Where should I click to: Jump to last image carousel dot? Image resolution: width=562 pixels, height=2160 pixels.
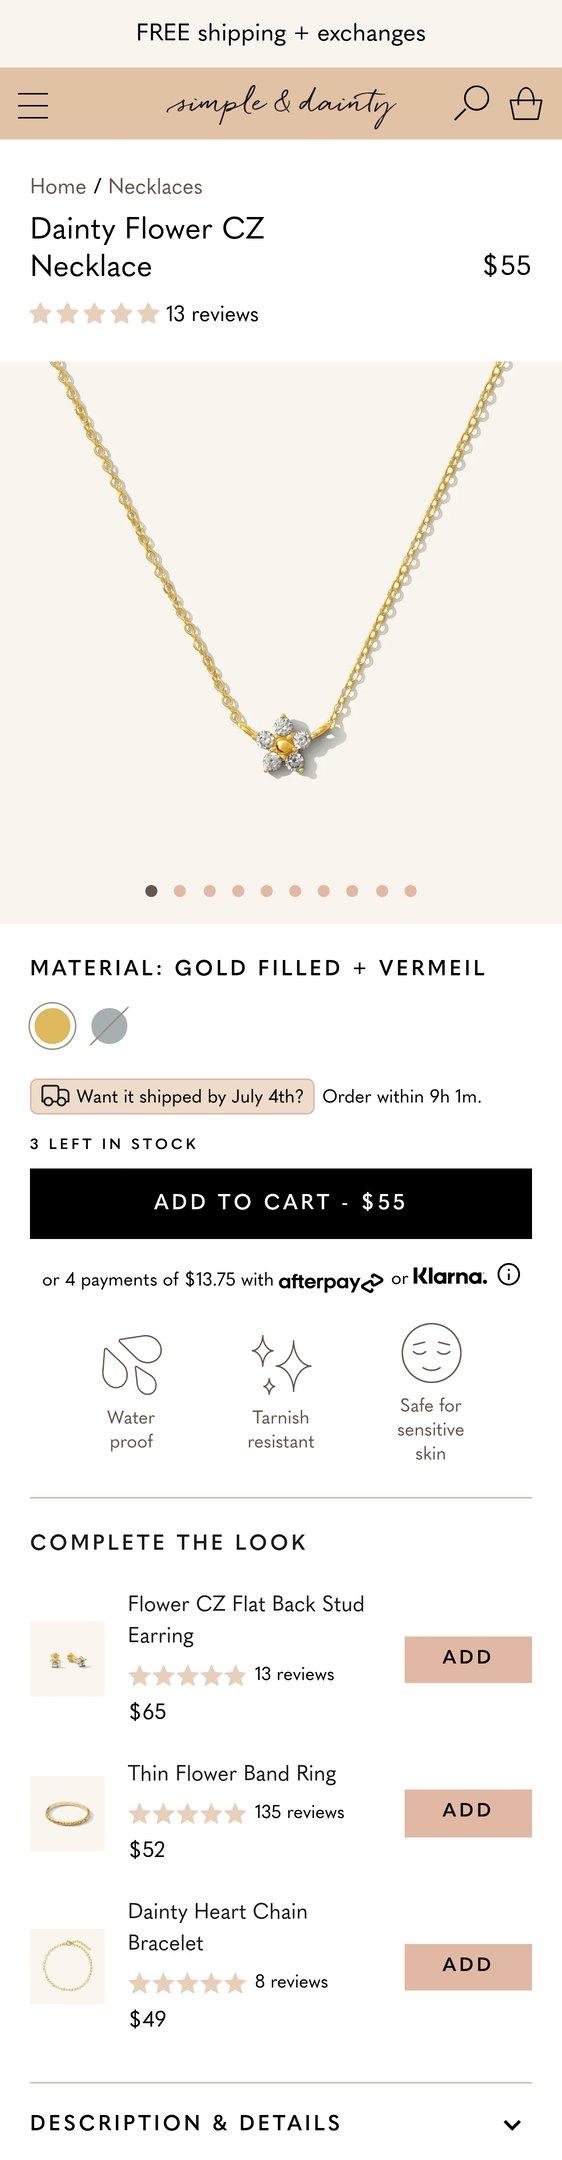click(410, 891)
